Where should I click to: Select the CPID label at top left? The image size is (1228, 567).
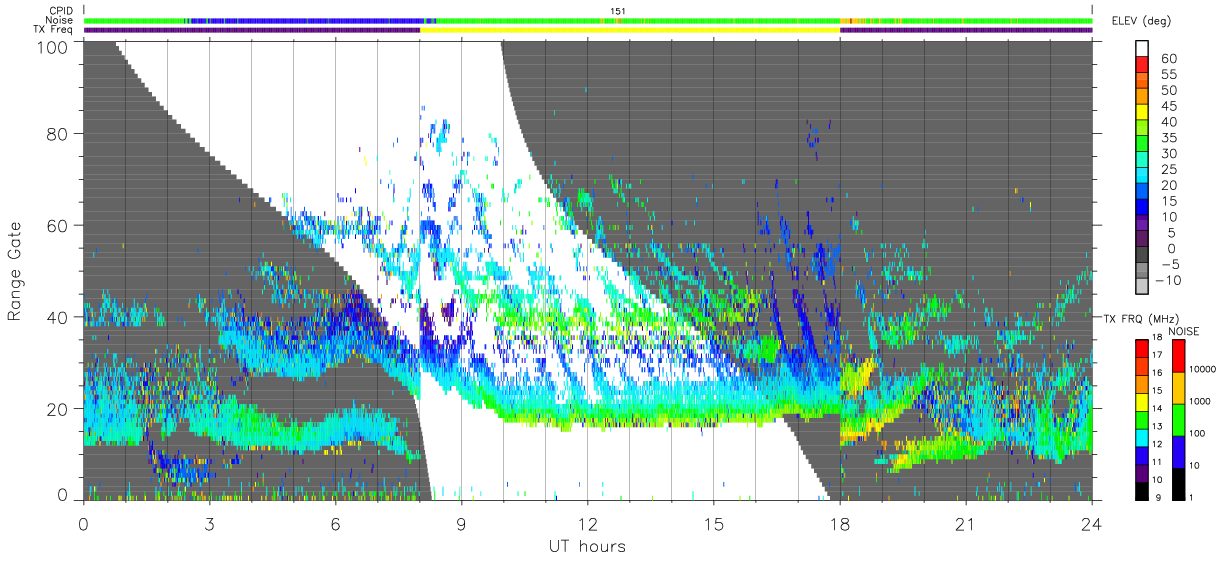(x=61, y=10)
